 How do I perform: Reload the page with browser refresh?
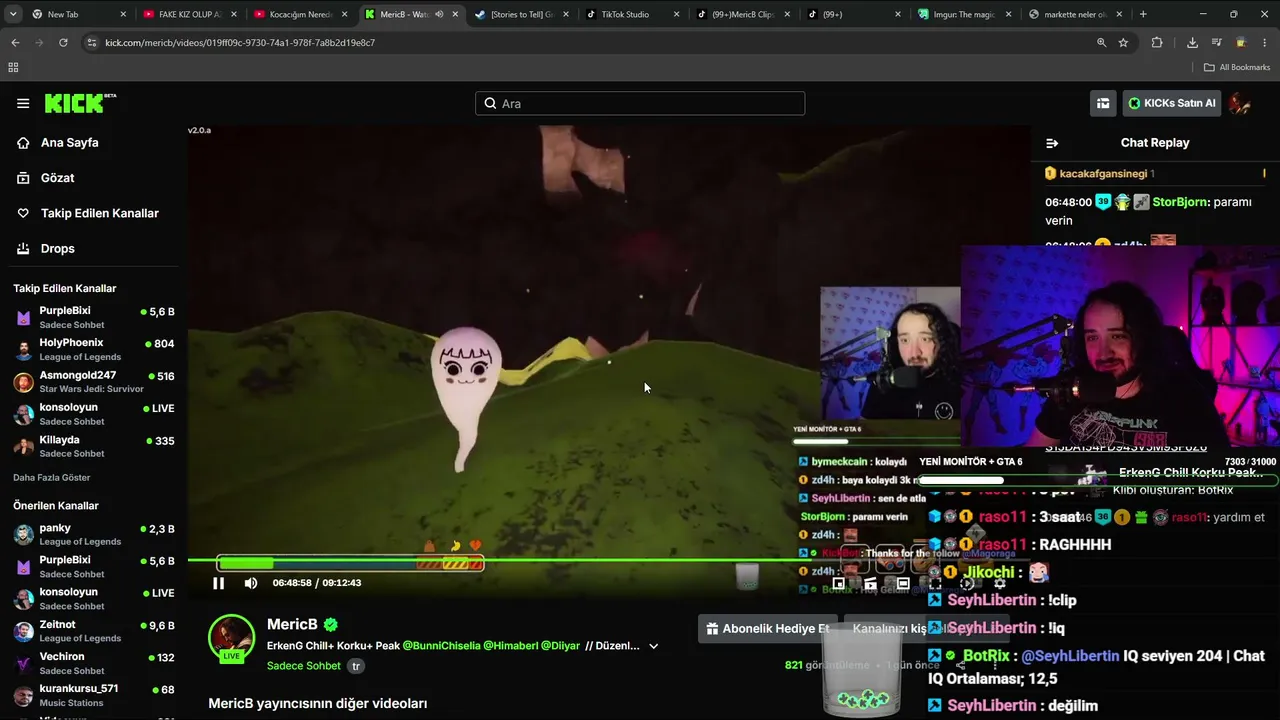pyautogui.click(x=63, y=43)
